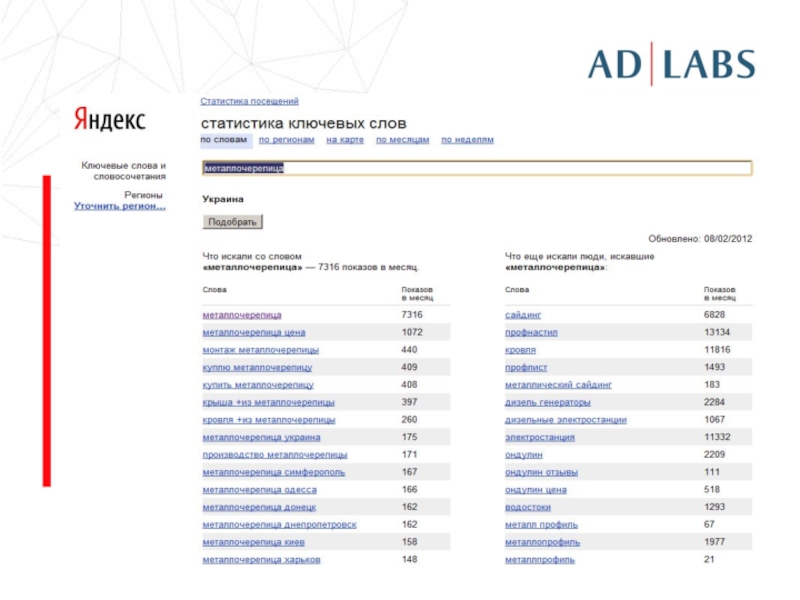Viewport: 800px width, 600px height.
Task: Open the металлический сайдинг link
Action: (558, 385)
